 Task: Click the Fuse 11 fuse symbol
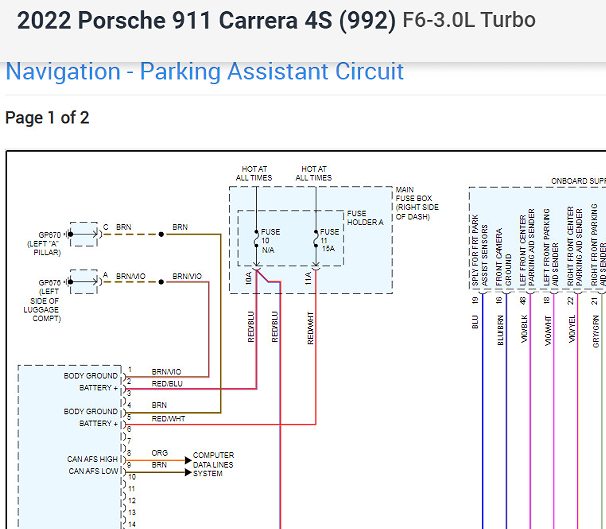pos(316,239)
